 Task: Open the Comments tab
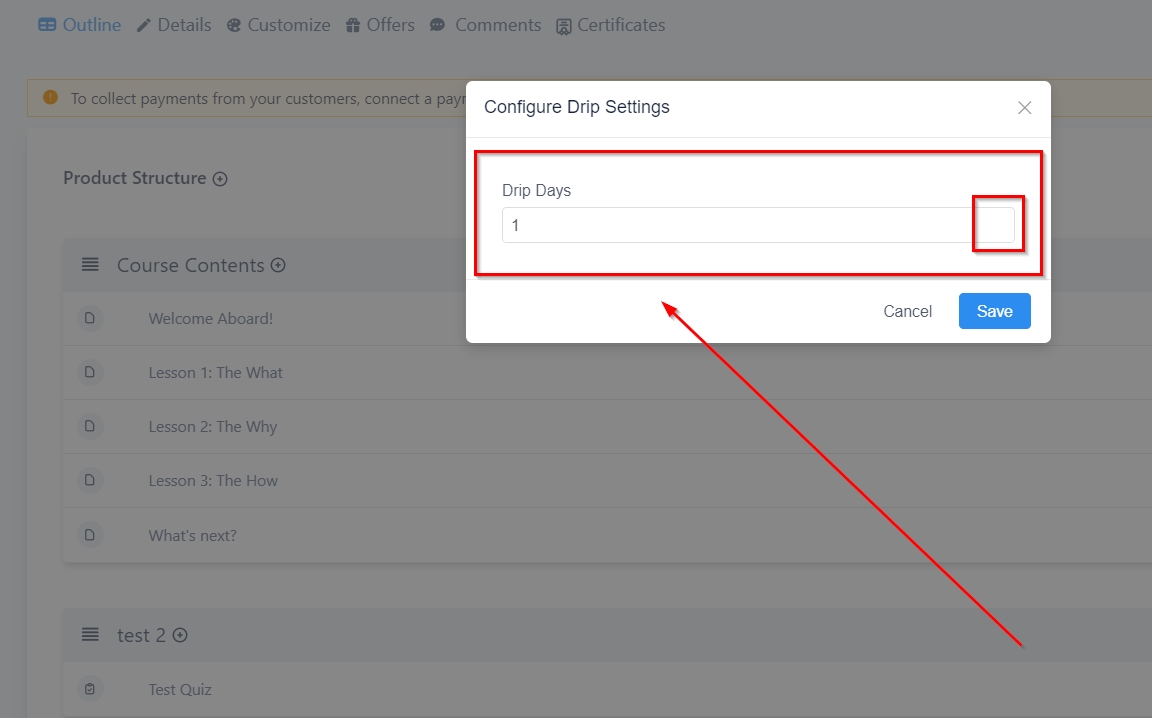[486, 25]
